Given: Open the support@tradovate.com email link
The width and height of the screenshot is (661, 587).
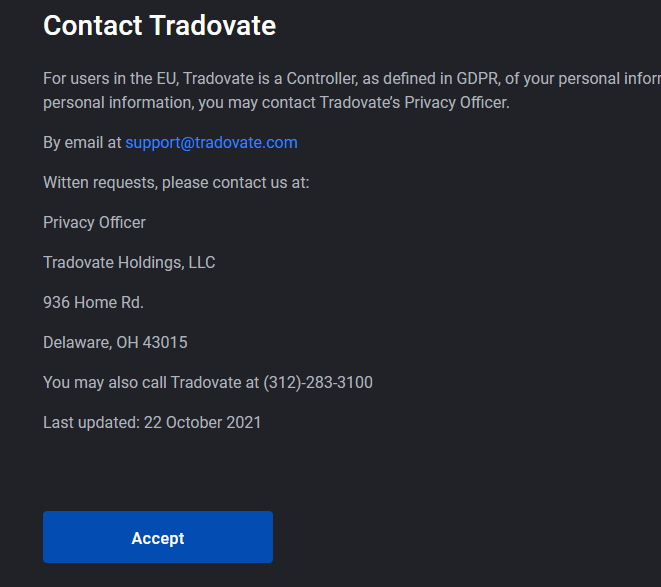Looking at the screenshot, I should (x=211, y=143).
